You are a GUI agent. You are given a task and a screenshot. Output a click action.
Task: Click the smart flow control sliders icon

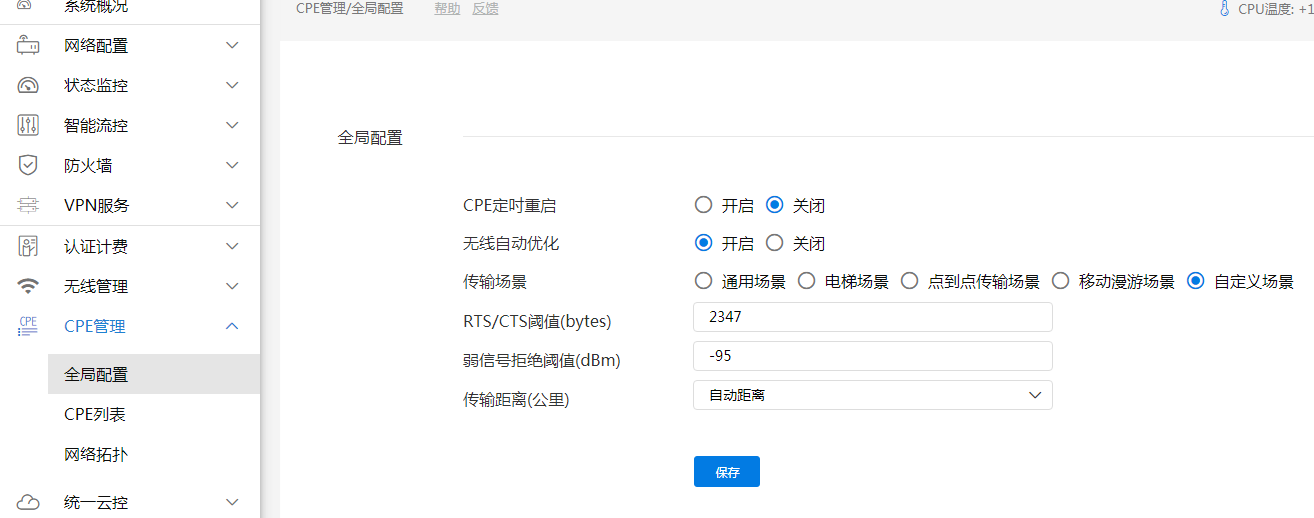click(28, 125)
